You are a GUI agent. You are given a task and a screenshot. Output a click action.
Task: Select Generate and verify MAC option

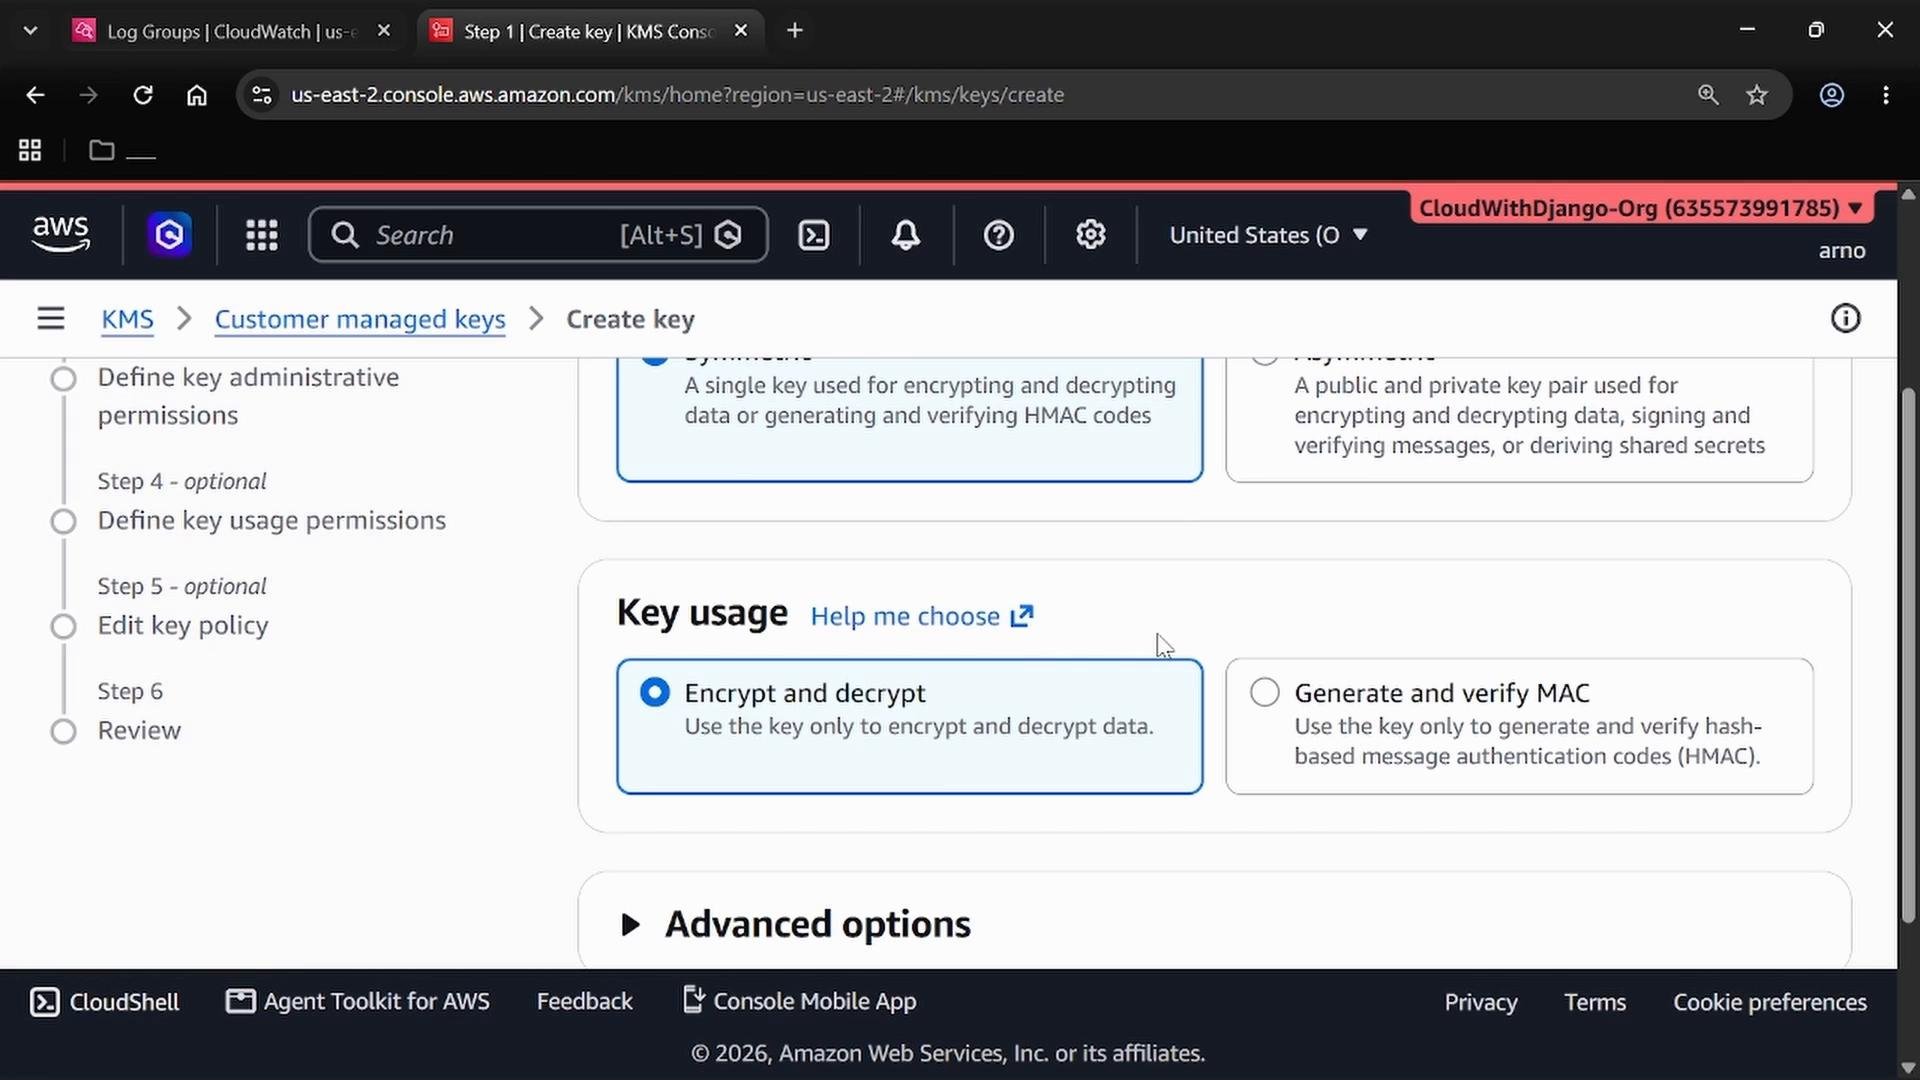[x=1519, y=726]
